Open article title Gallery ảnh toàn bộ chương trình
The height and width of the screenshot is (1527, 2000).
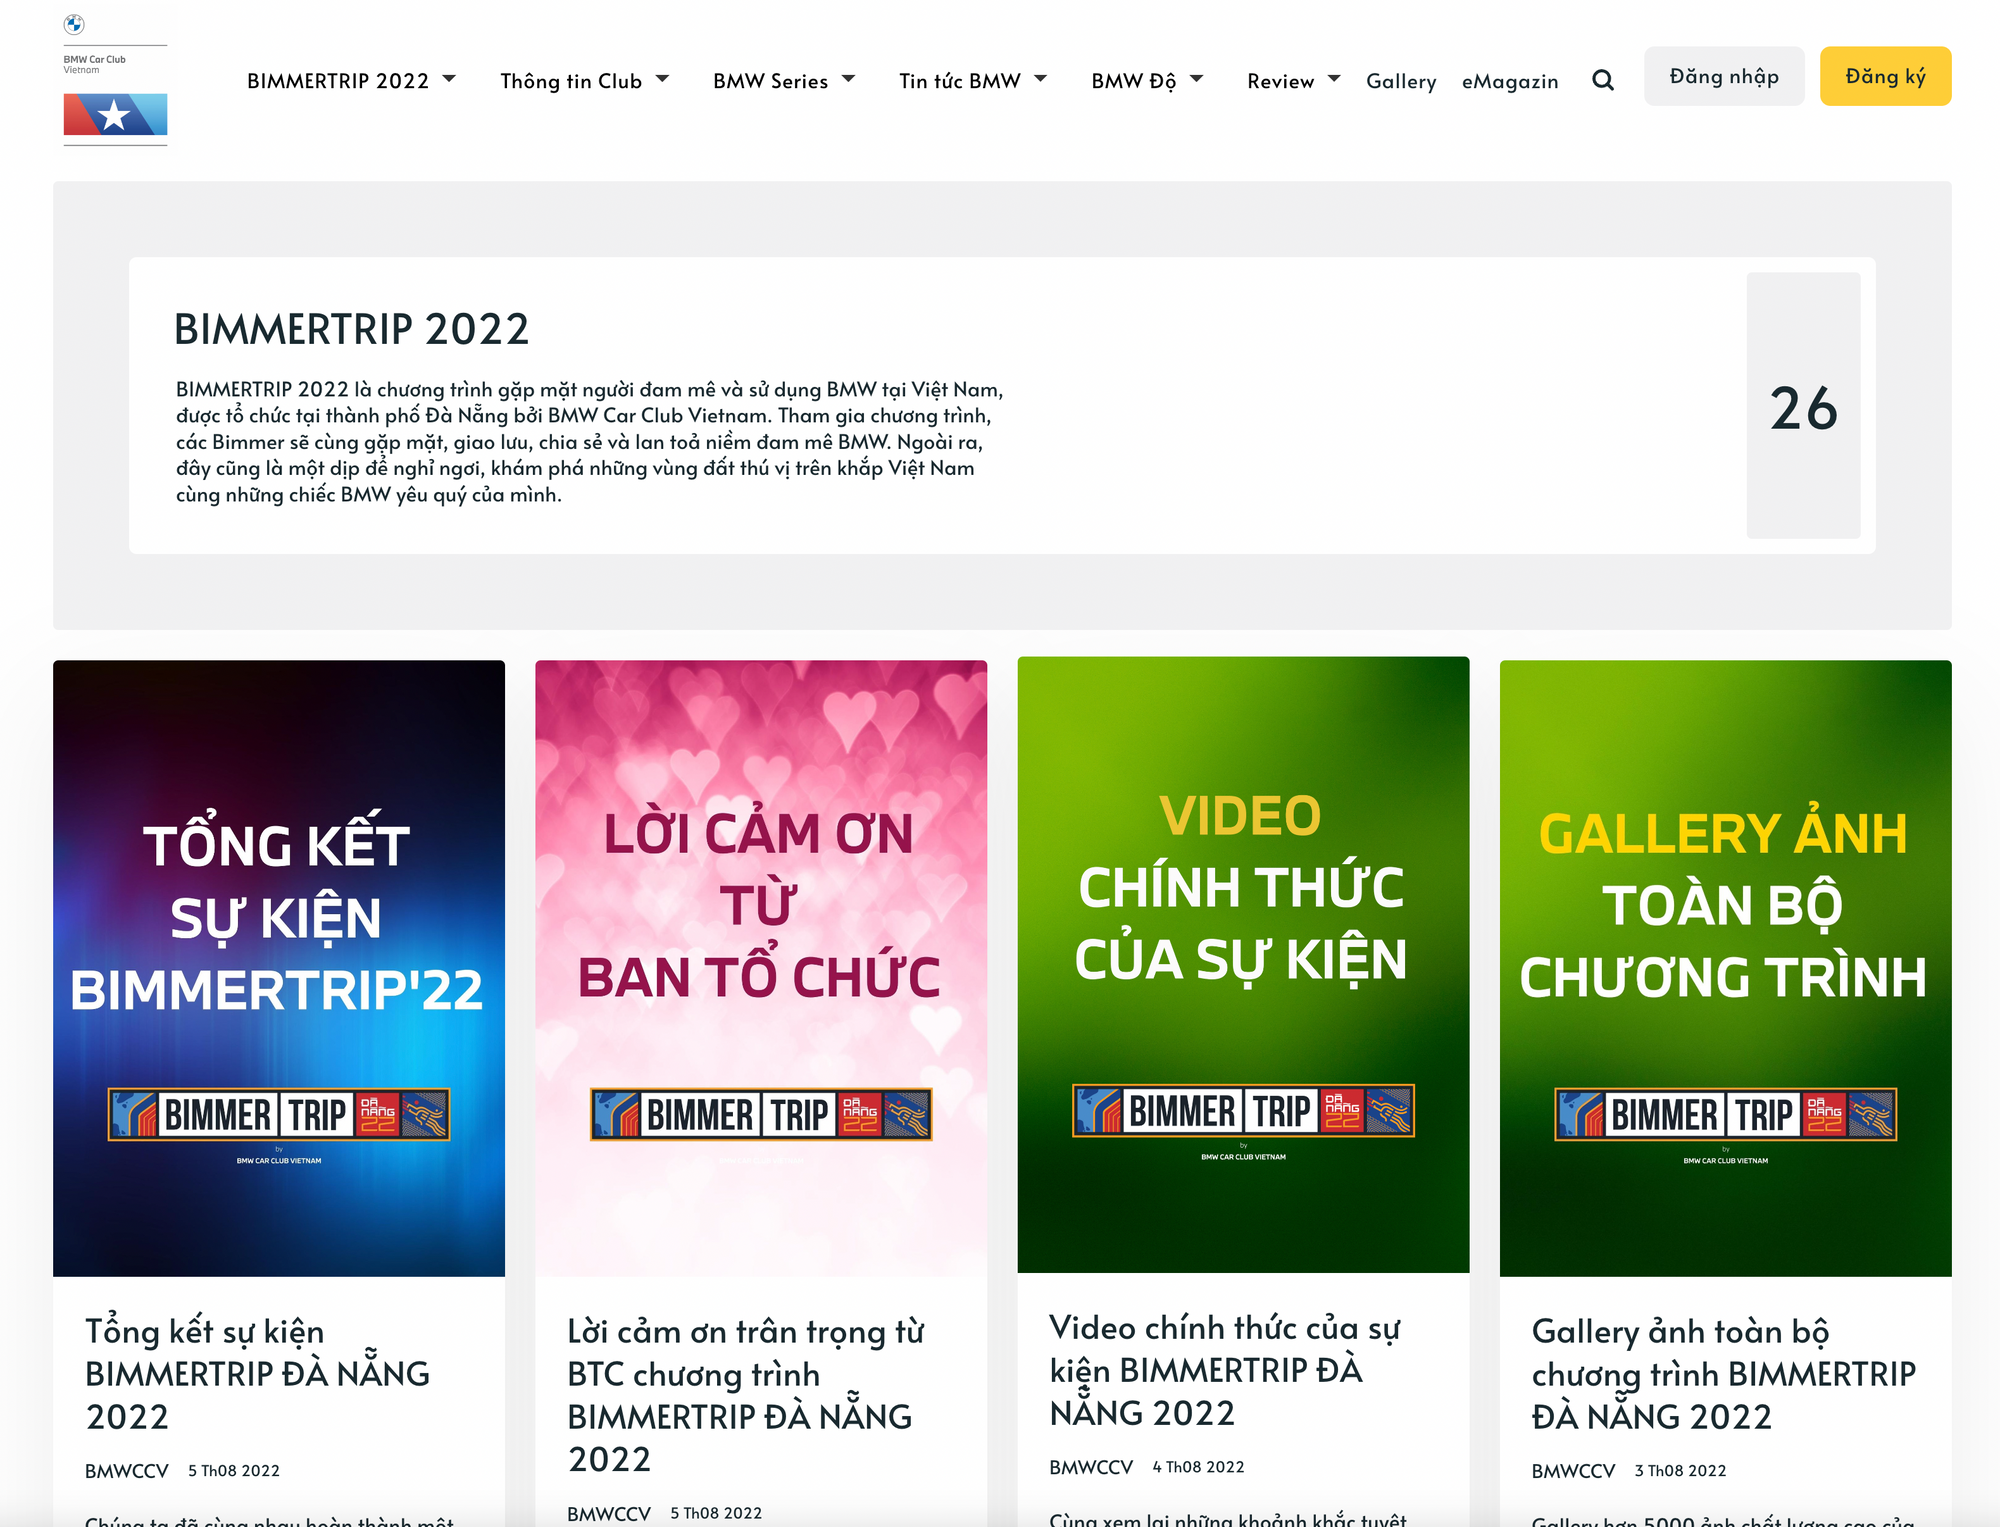tap(1724, 1374)
